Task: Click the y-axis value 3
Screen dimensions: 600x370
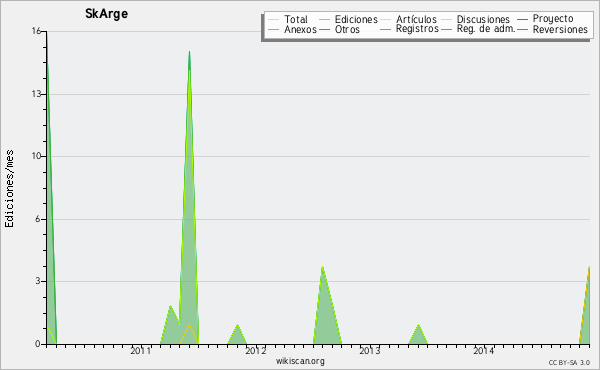Action: tap(38, 281)
